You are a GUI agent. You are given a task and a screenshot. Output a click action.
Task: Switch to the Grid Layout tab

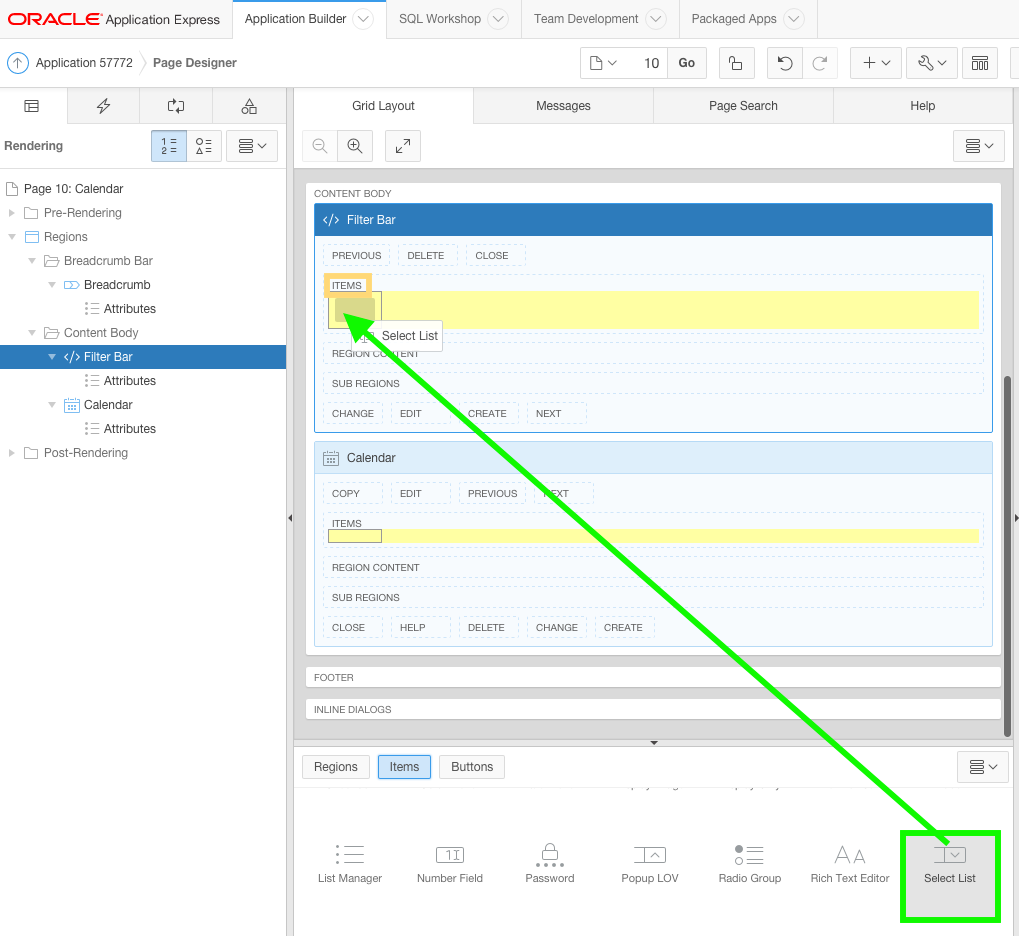[383, 106]
